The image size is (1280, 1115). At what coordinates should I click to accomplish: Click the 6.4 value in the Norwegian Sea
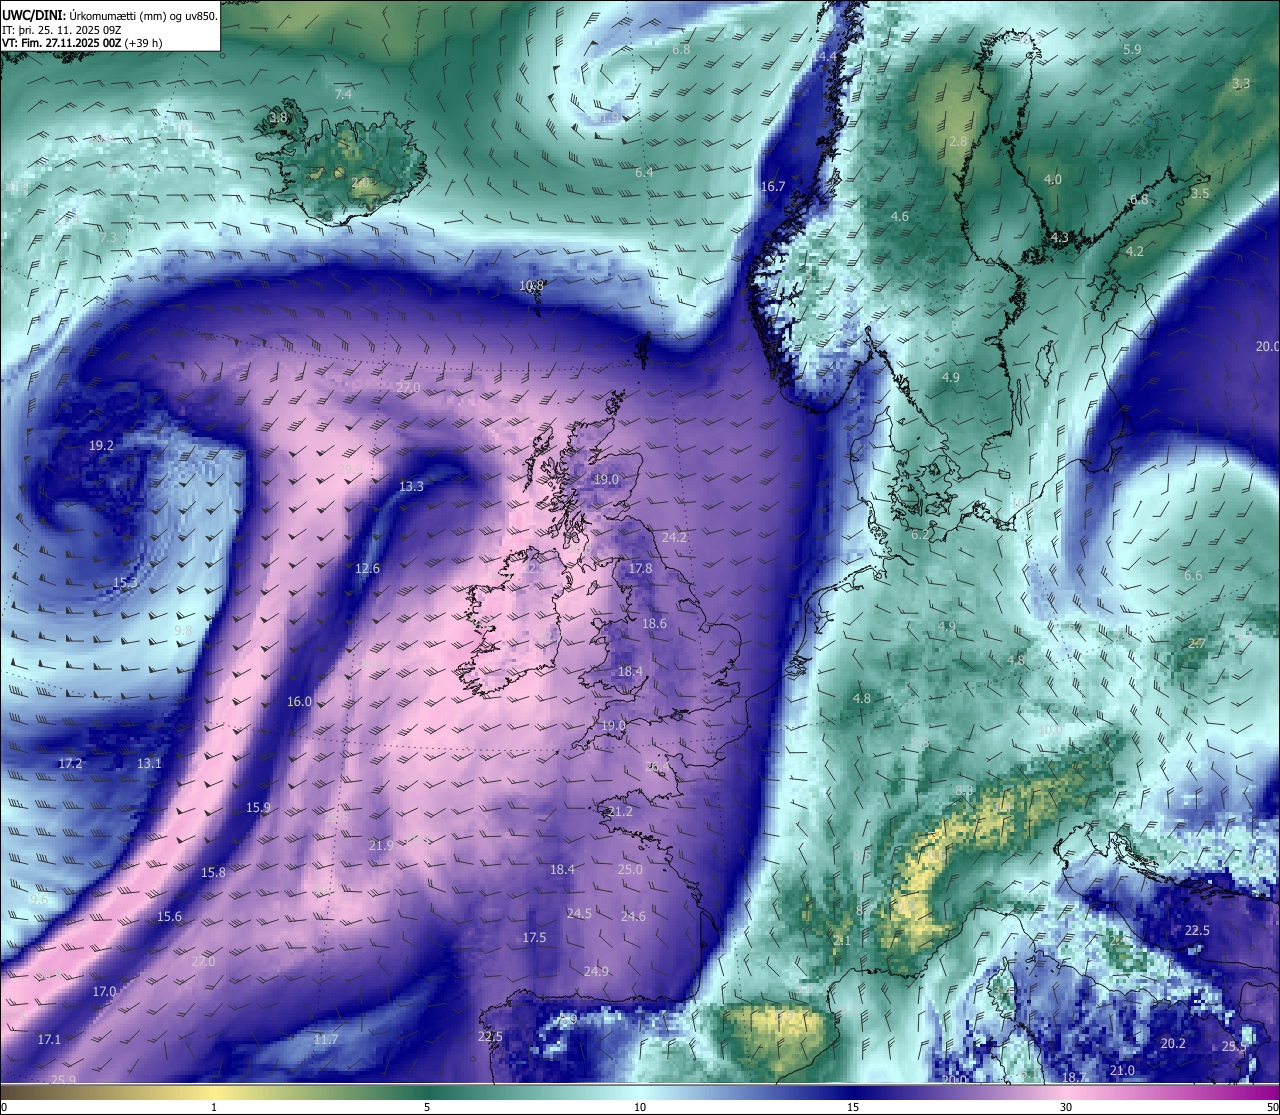[644, 173]
